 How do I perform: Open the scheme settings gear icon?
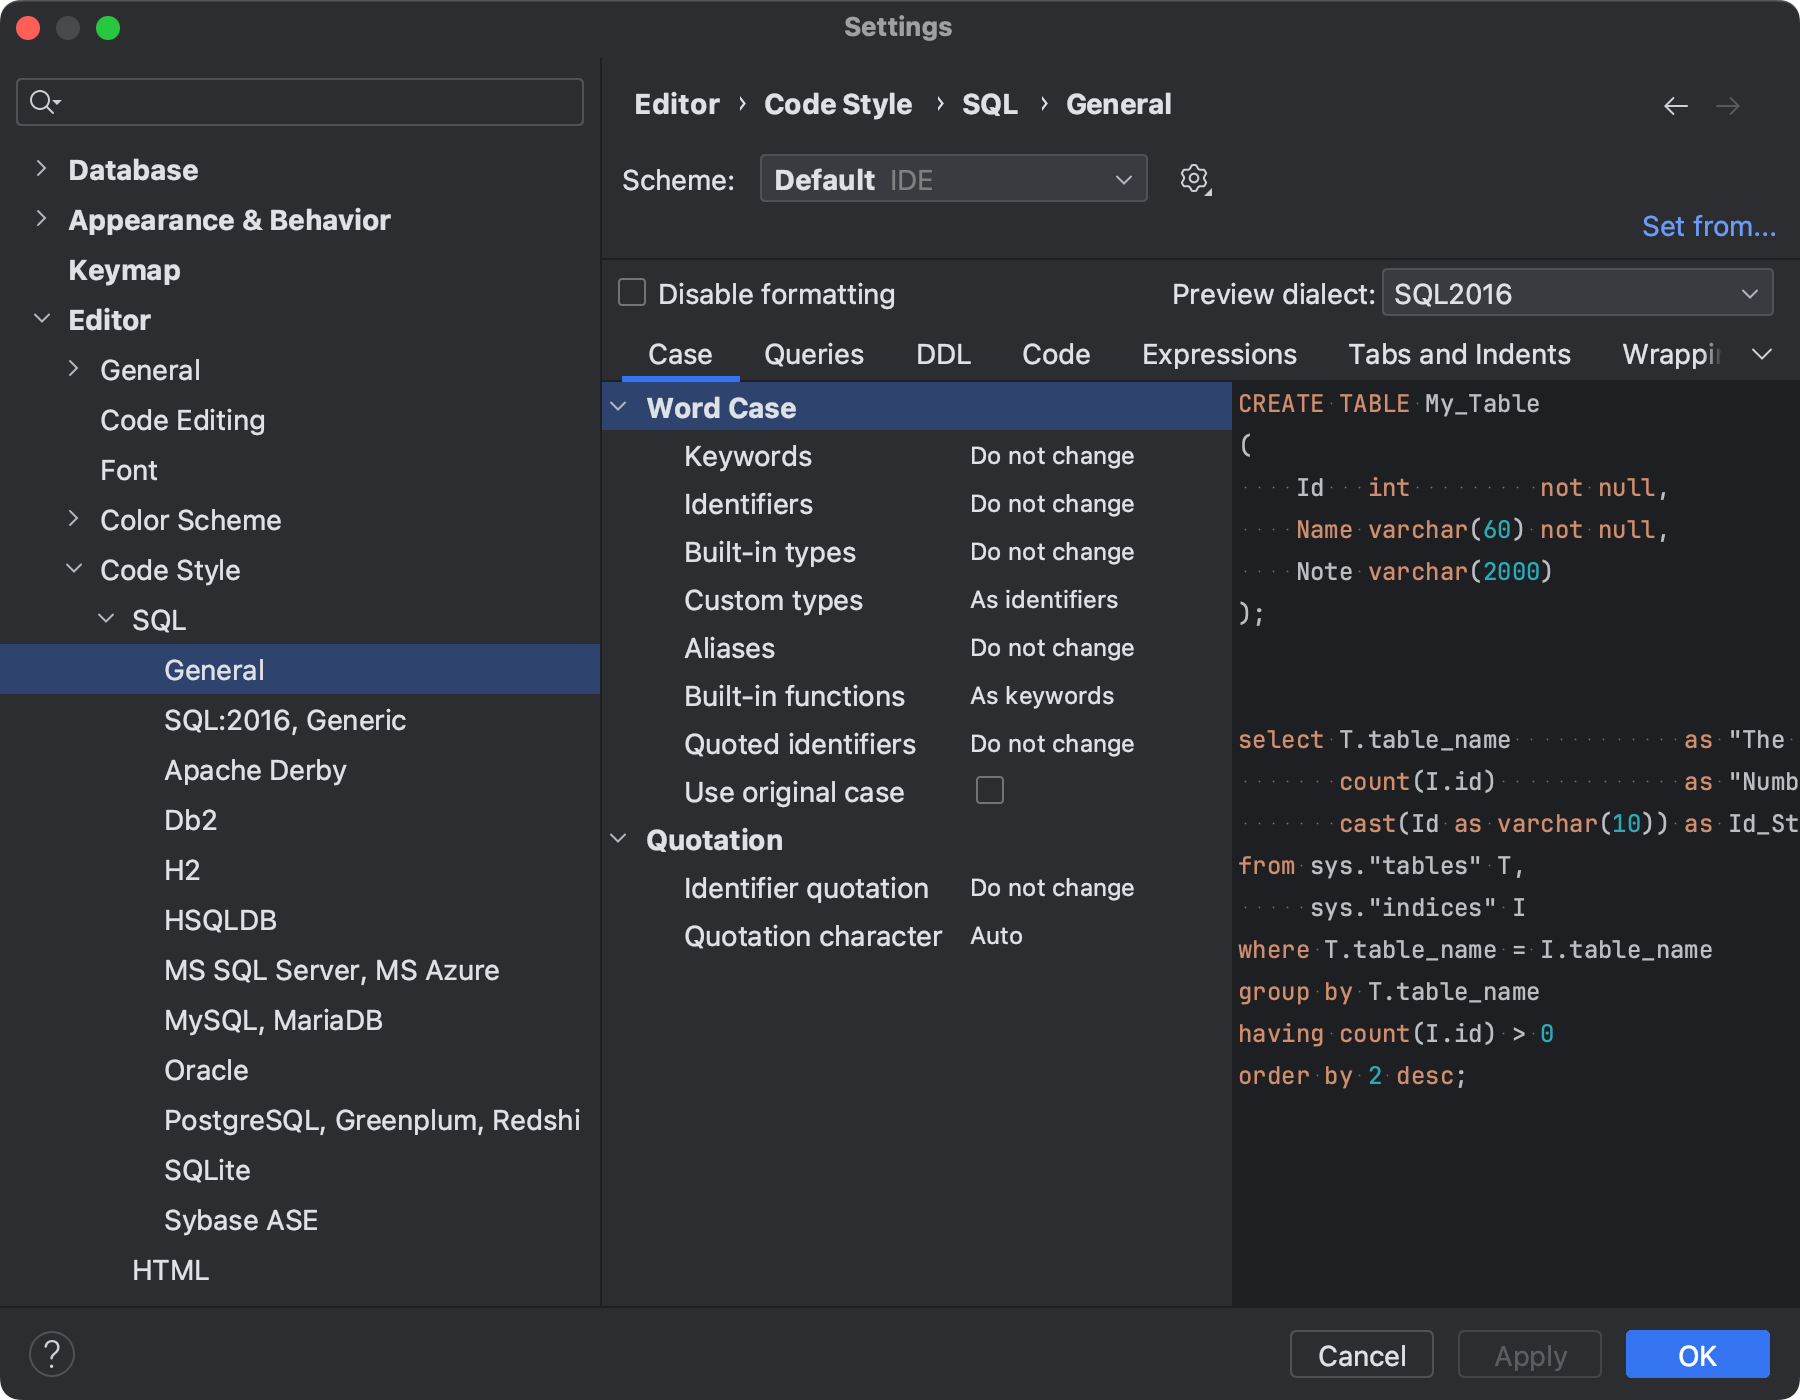click(1193, 179)
